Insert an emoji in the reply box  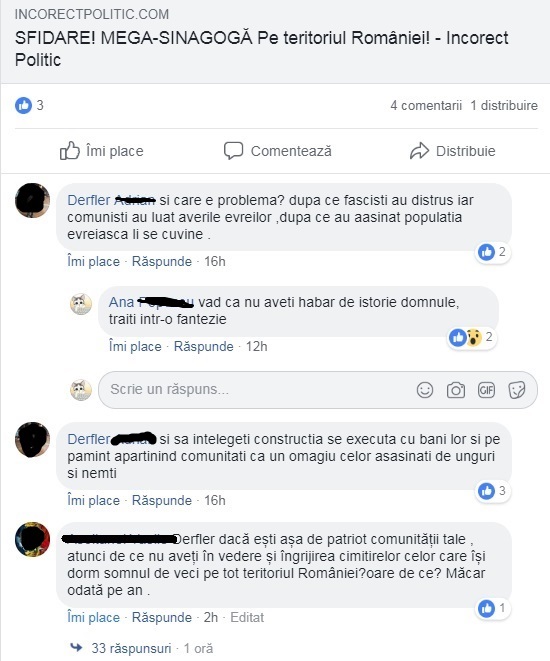point(424,390)
